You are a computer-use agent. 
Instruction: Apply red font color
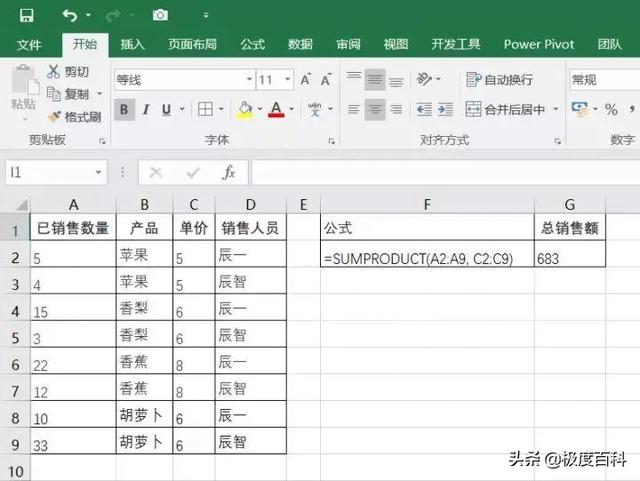click(276, 109)
